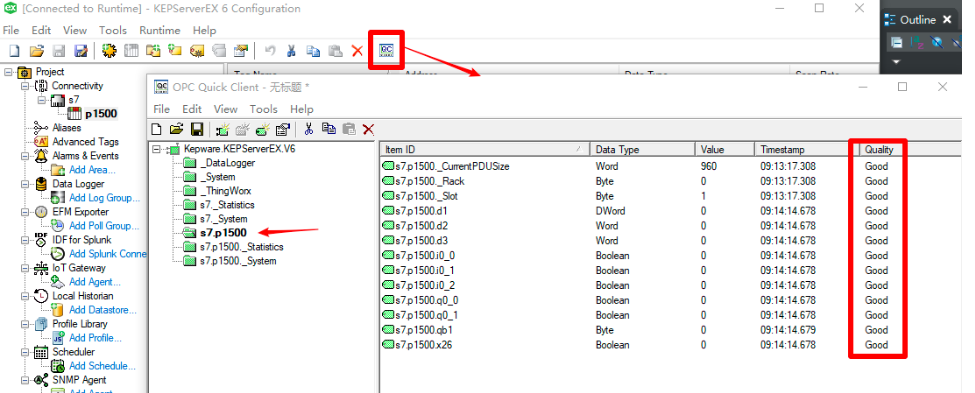Click the red Delete icon in KEPServerEX toolbar

pyautogui.click(x=357, y=51)
